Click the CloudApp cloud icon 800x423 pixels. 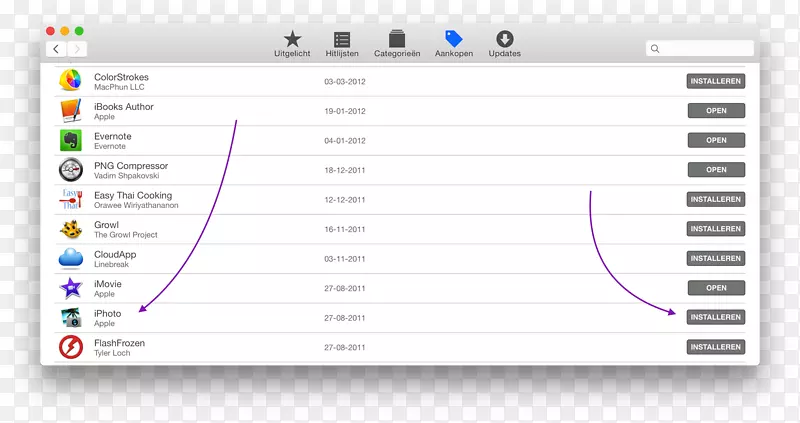tap(71, 258)
